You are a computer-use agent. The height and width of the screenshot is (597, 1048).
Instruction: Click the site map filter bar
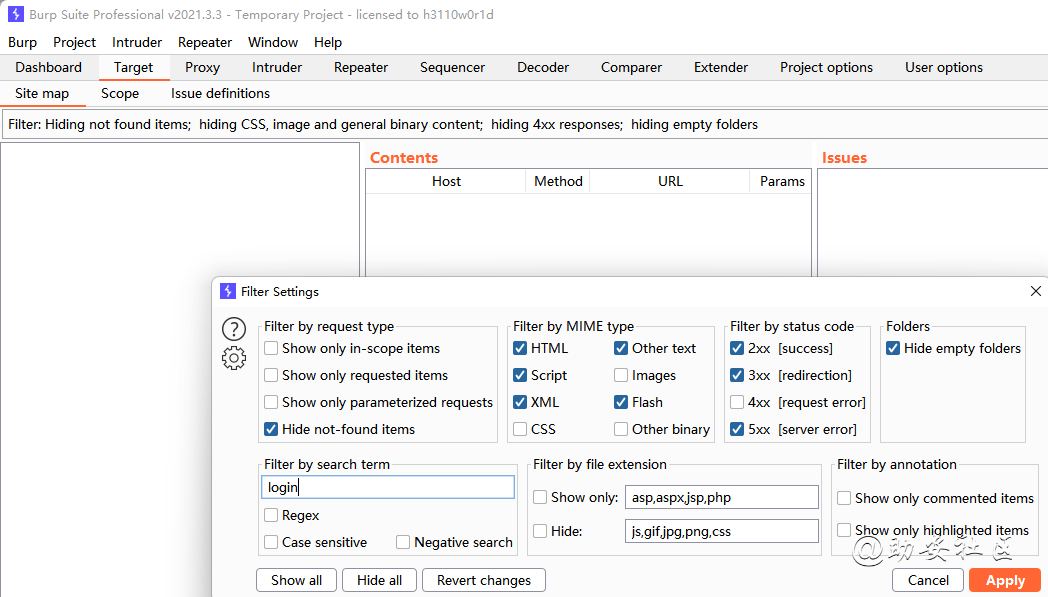click(x=525, y=124)
